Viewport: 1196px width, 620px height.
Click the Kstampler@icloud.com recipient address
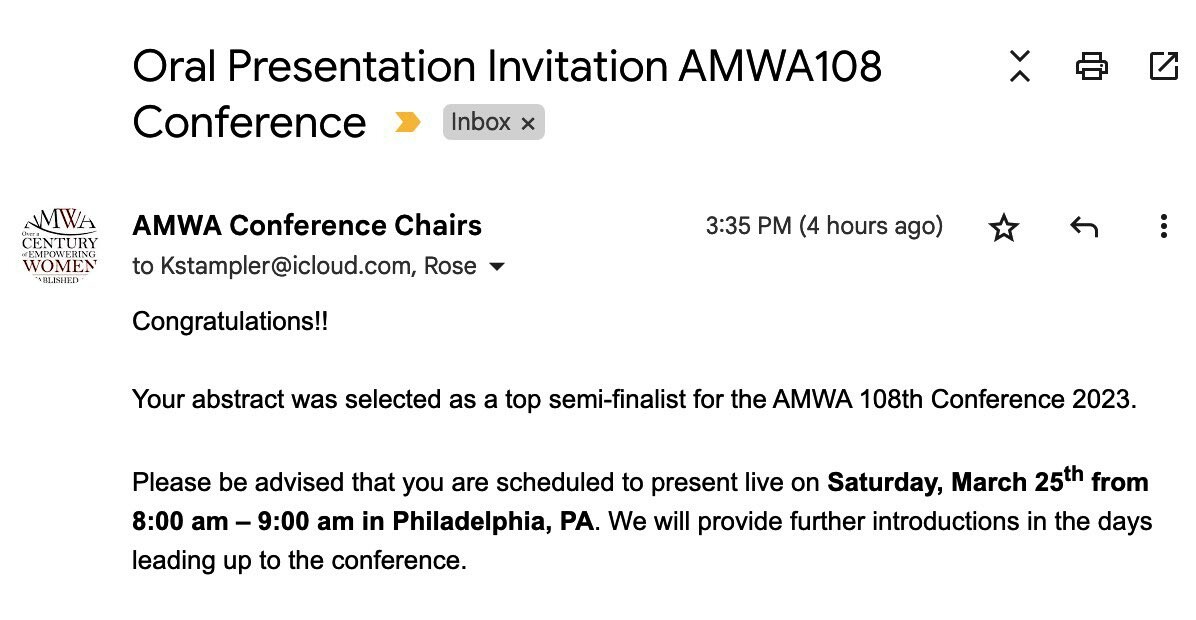click(x=285, y=267)
